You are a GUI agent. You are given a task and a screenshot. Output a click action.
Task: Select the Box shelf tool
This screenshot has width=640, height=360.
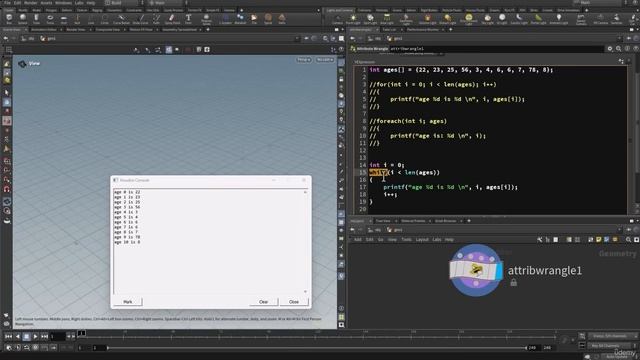[x=9, y=19]
